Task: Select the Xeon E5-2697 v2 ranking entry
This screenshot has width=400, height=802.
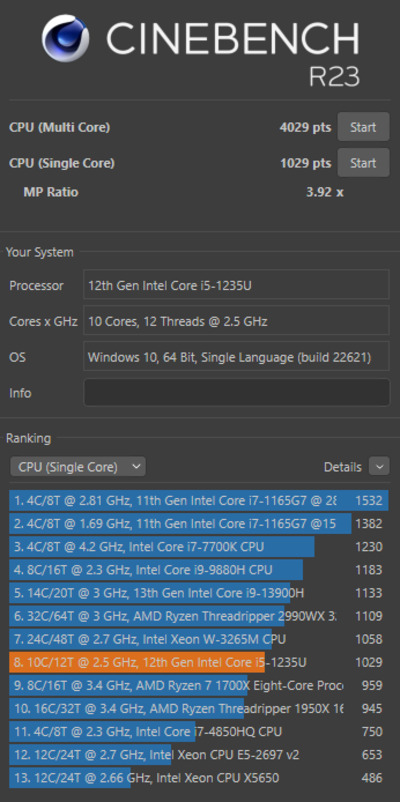Action: click(x=199, y=755)
